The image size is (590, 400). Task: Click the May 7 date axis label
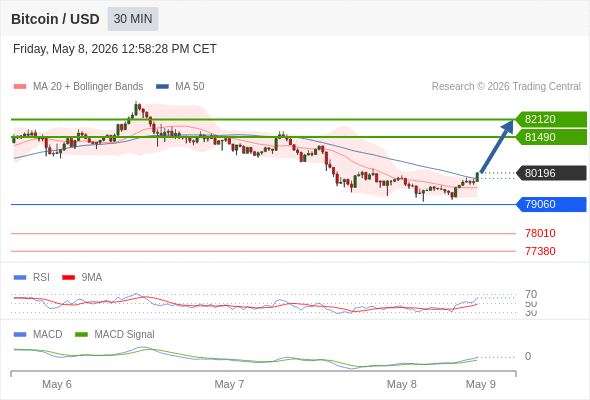click(x=229, y=384)
